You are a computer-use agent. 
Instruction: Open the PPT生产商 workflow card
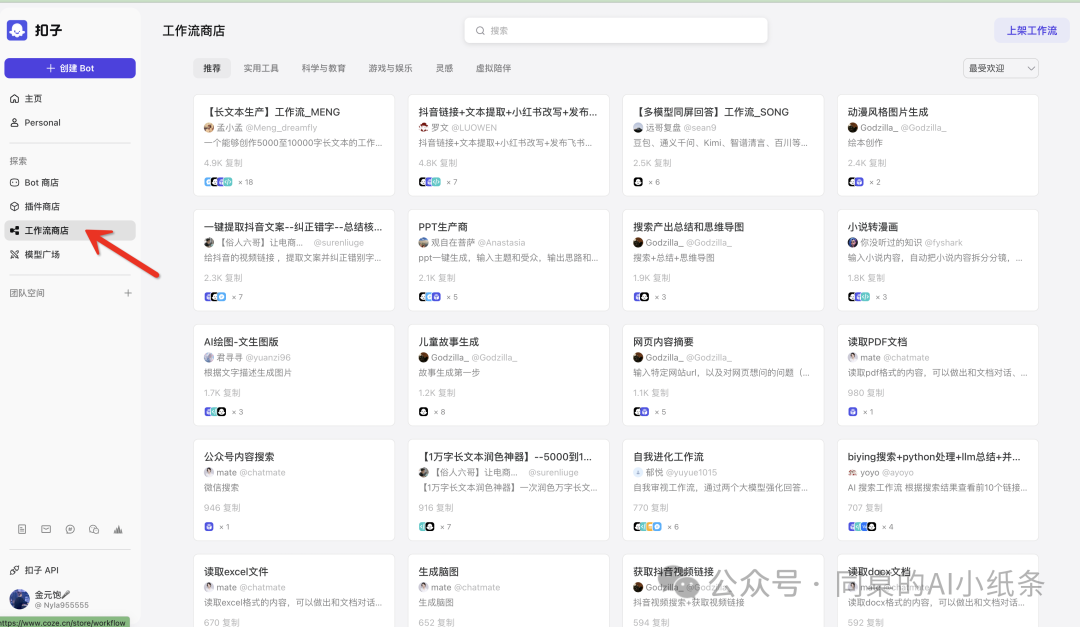tap(508, 255)
